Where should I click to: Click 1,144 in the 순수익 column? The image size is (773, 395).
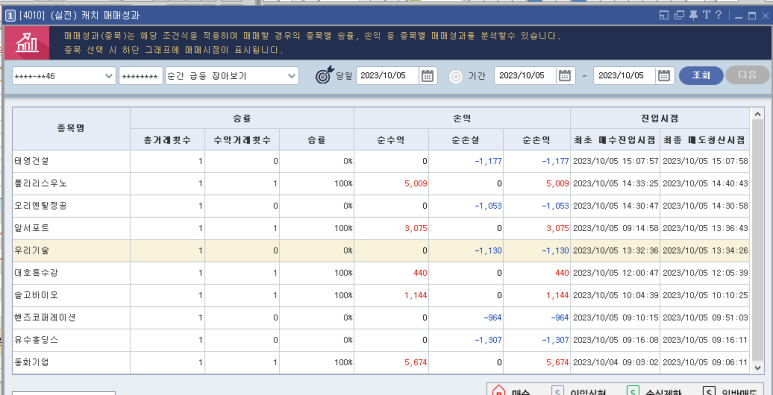coord(416,295)
